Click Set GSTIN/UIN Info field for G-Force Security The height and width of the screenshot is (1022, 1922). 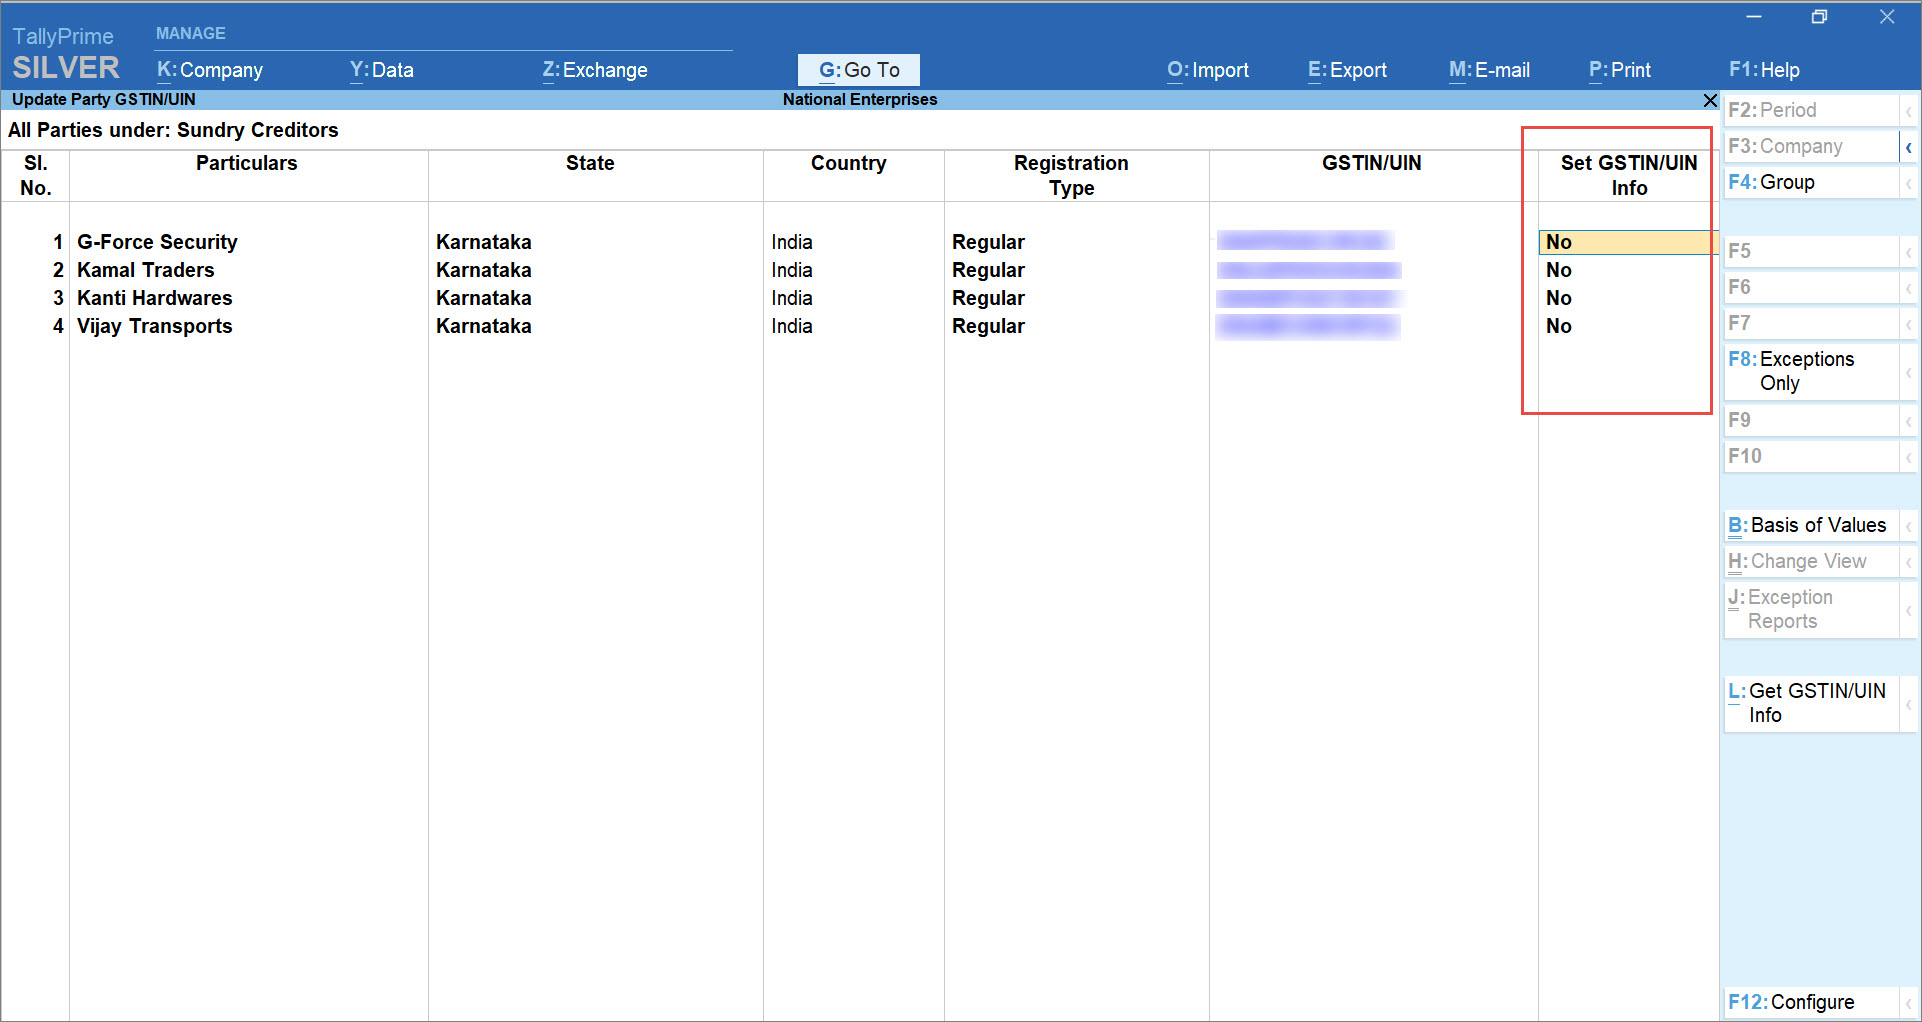tap(1628, 242)
